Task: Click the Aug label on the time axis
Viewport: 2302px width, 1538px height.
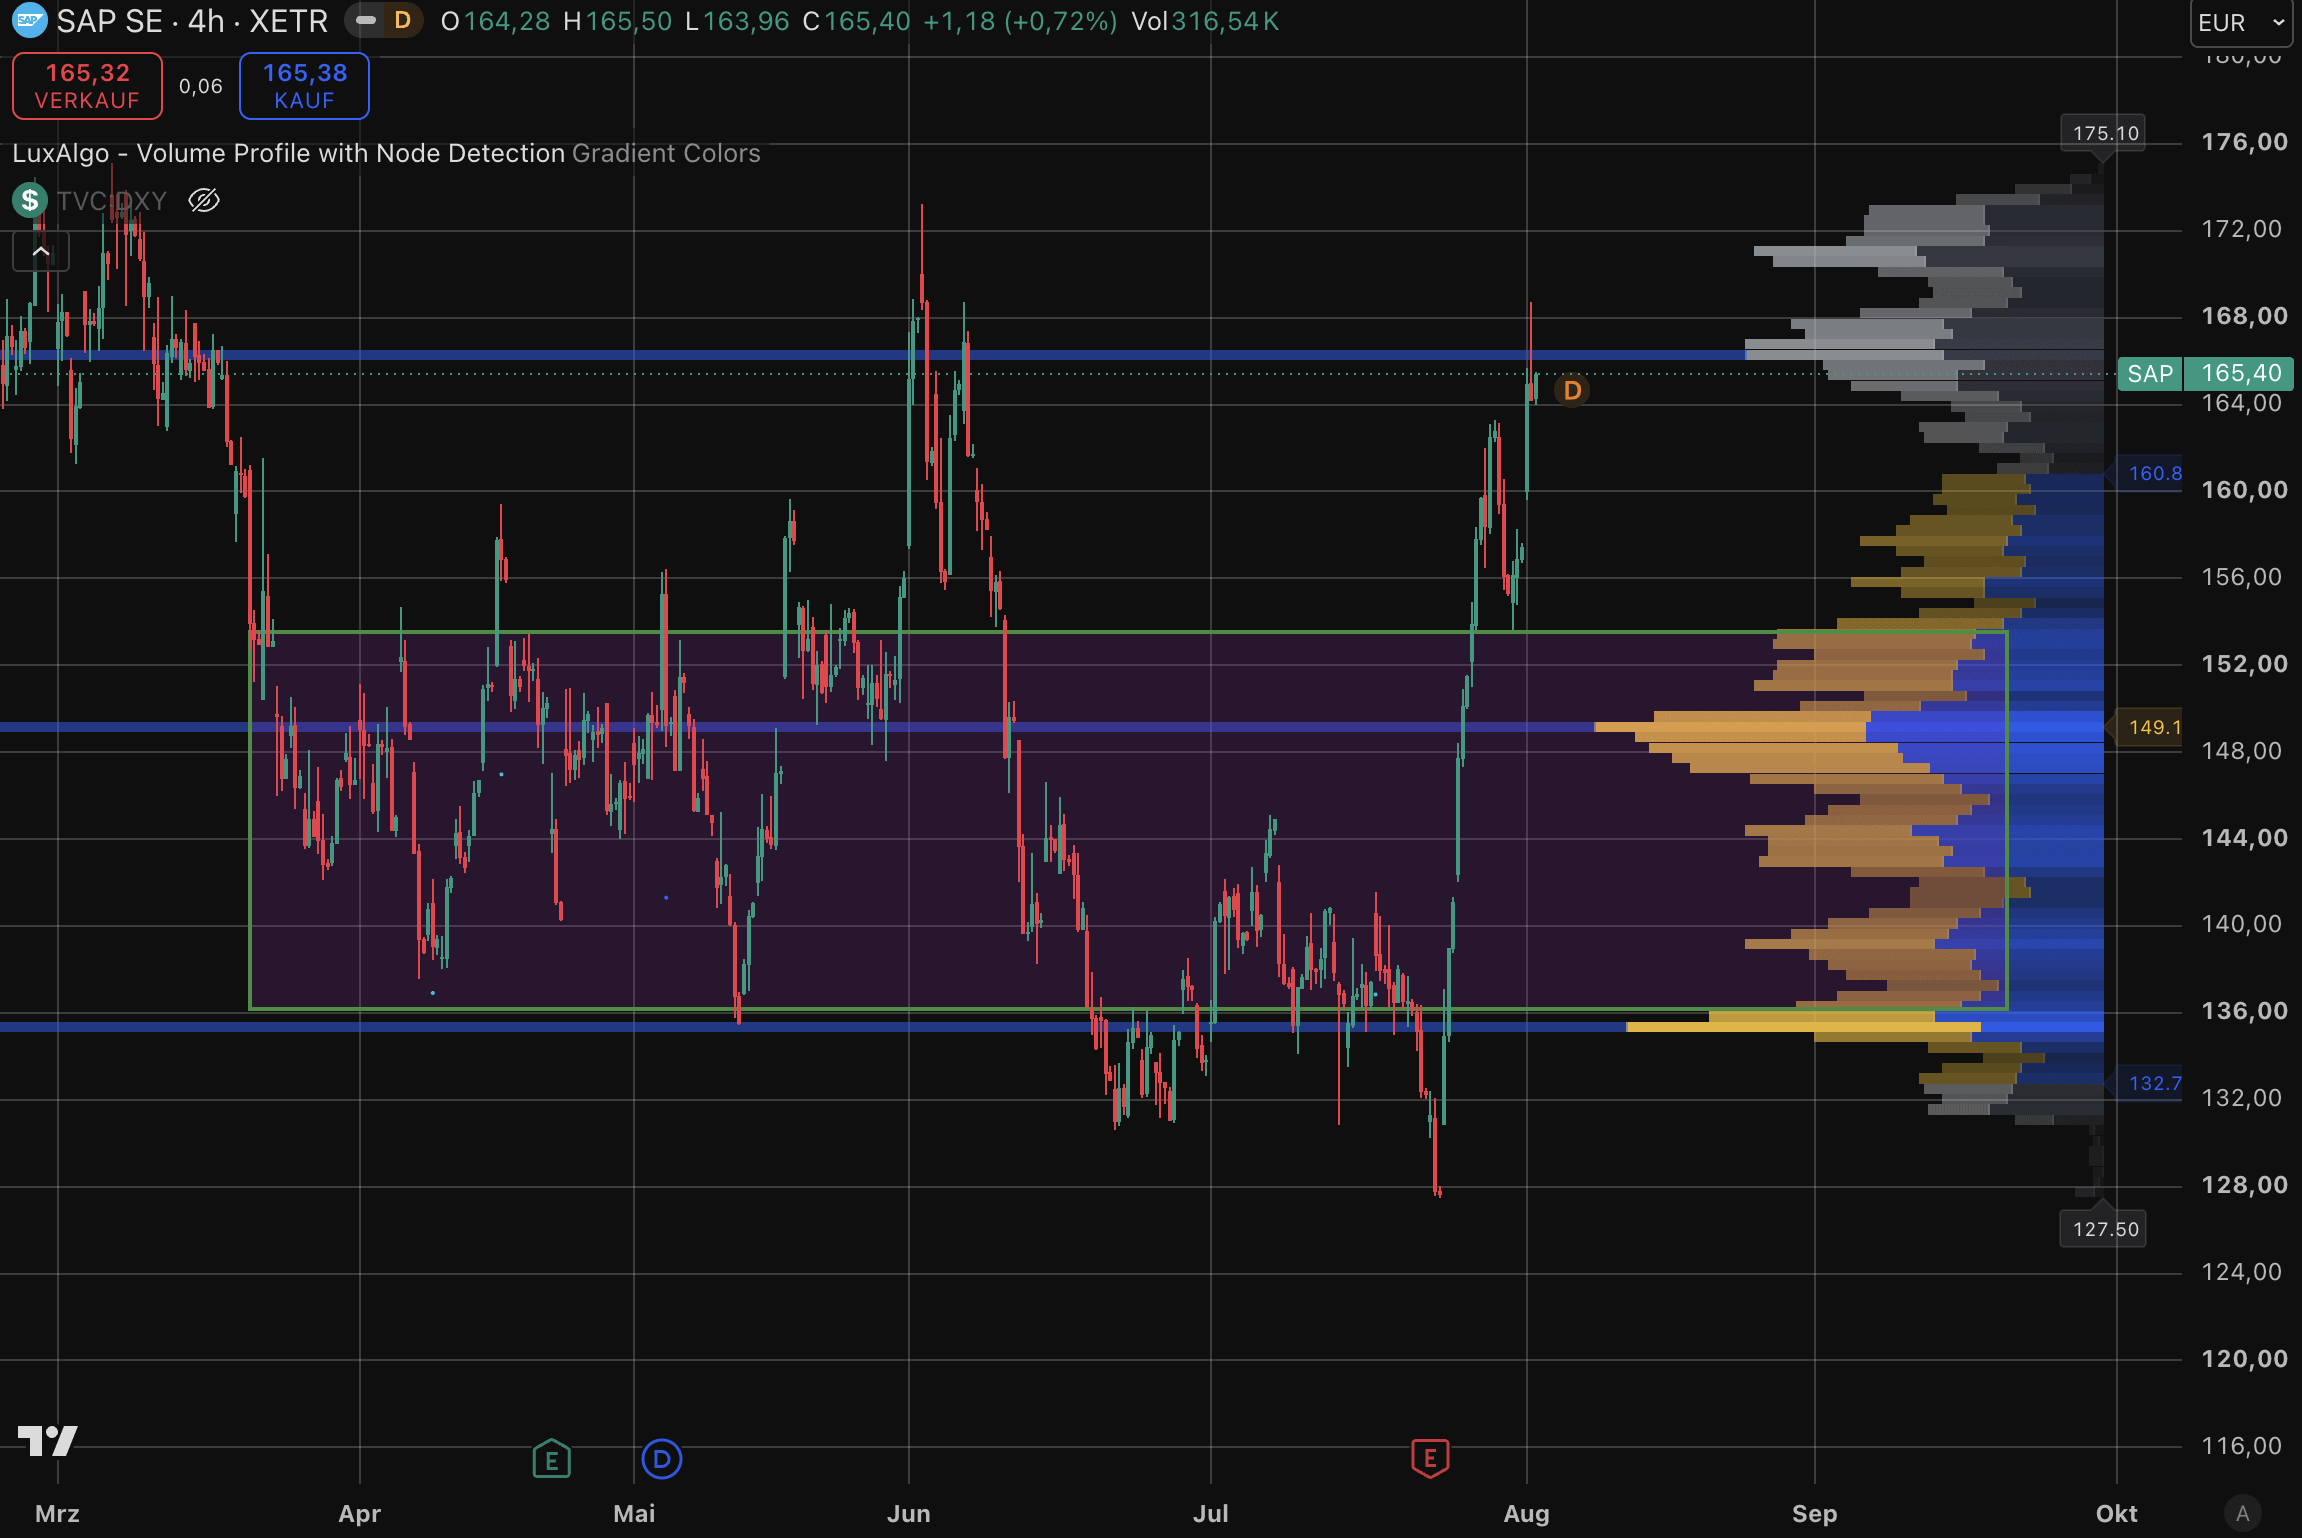Action: tap(1526, 1514)
